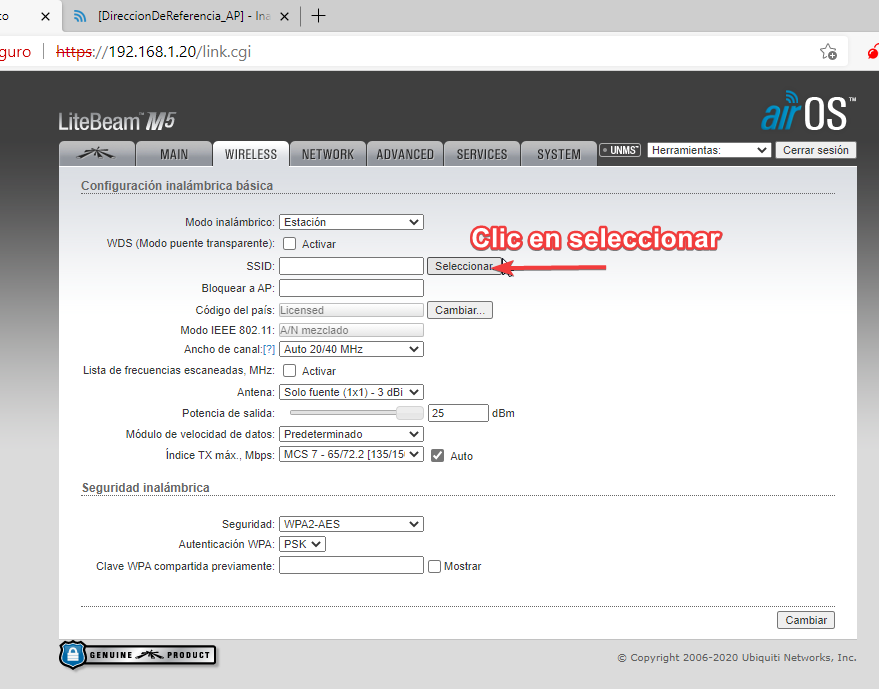
Task: Click the airOS logo
Action: click(808, 113)
